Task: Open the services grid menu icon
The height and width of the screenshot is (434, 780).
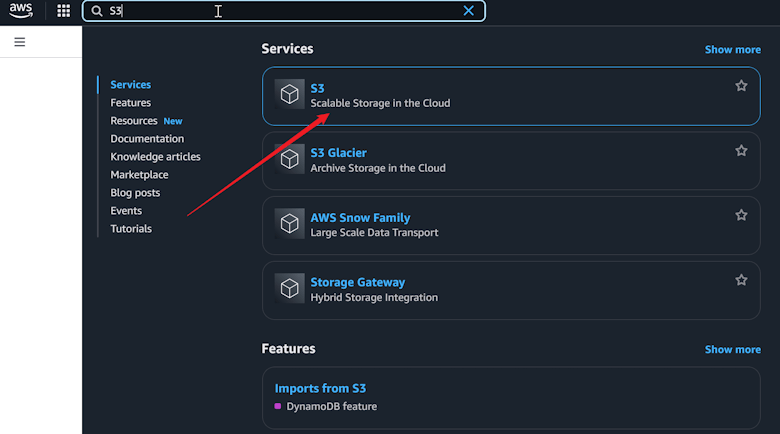Action: pos(64,11)
